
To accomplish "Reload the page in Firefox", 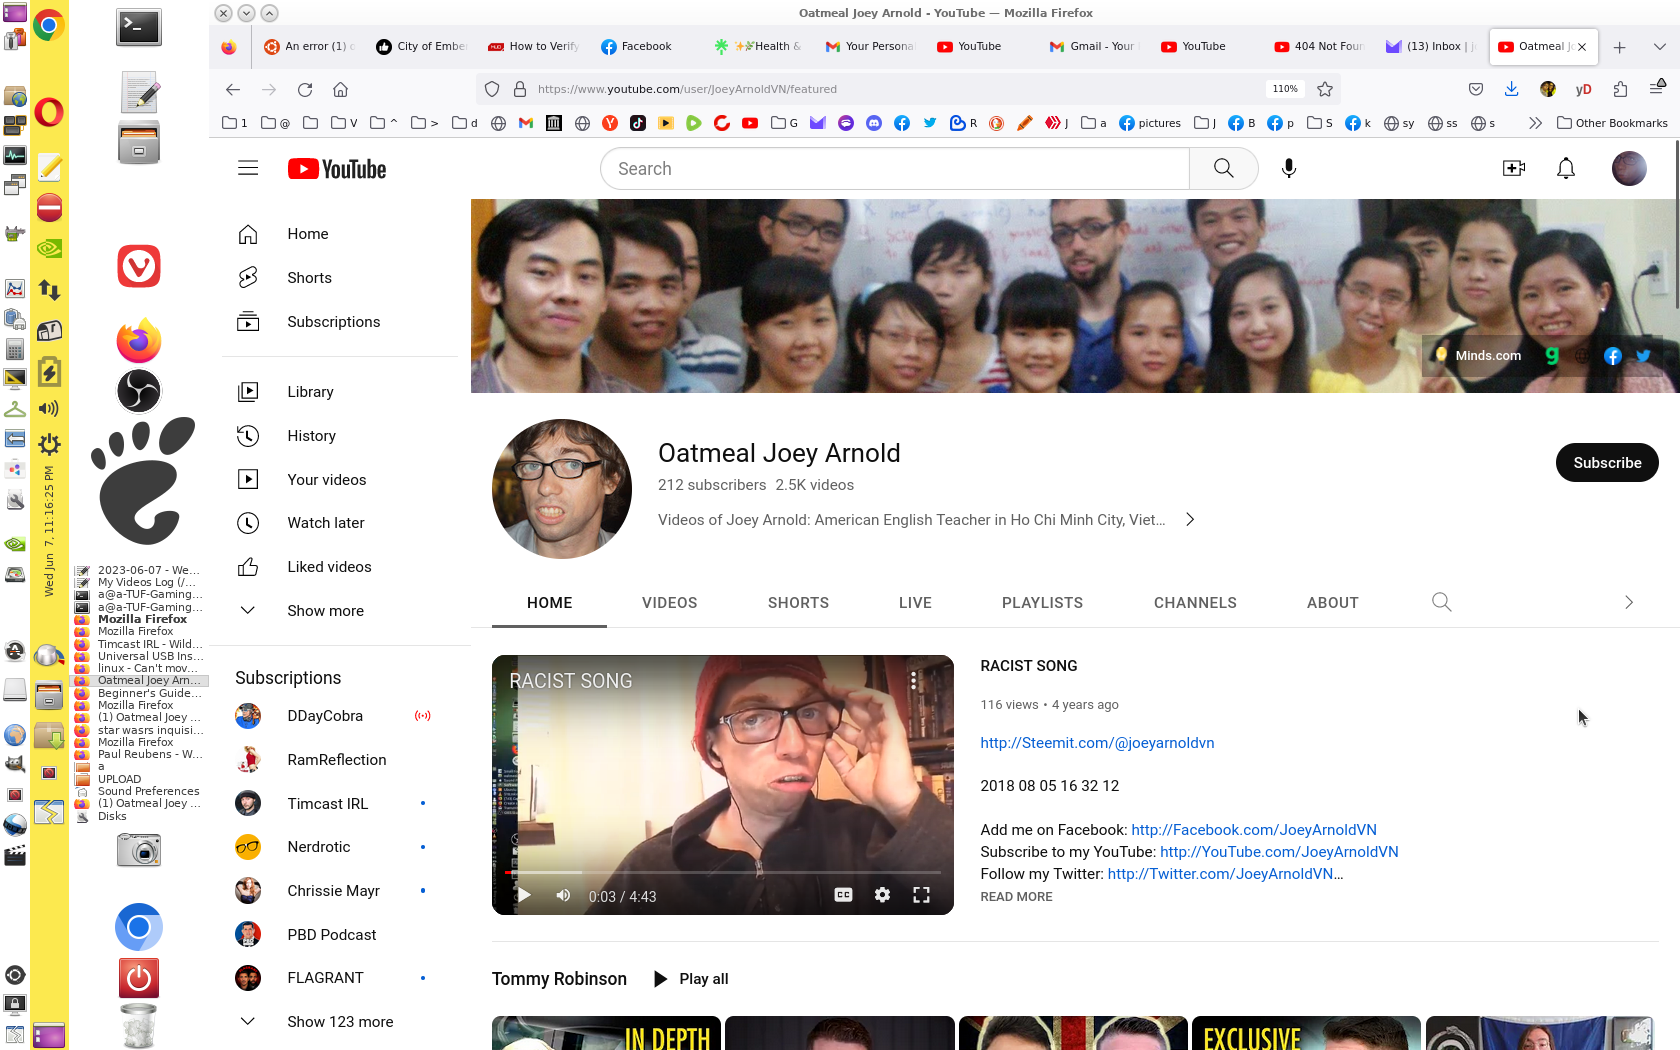I will coord(305,89).
